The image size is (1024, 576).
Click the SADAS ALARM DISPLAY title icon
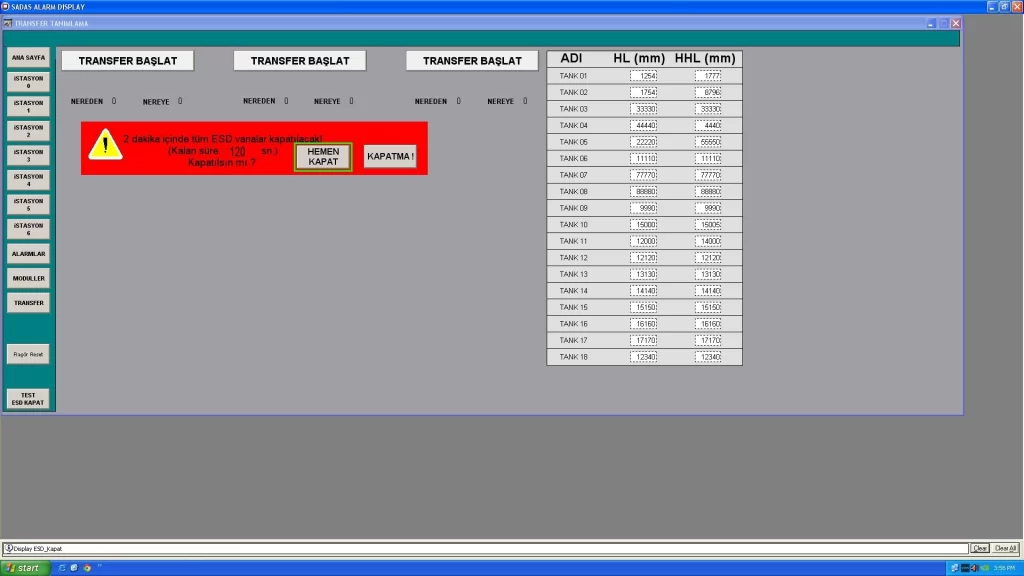[x=5, y=6]
